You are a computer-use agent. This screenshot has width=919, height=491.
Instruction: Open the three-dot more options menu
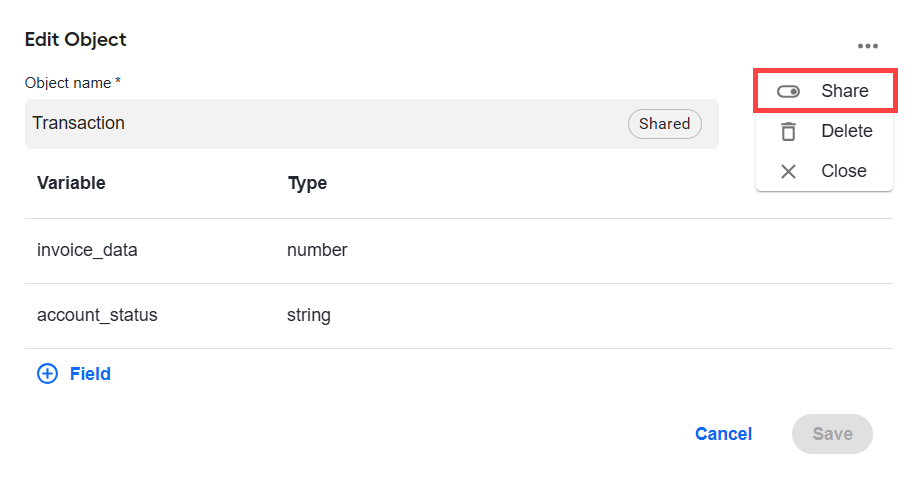[x=867, y=46]
